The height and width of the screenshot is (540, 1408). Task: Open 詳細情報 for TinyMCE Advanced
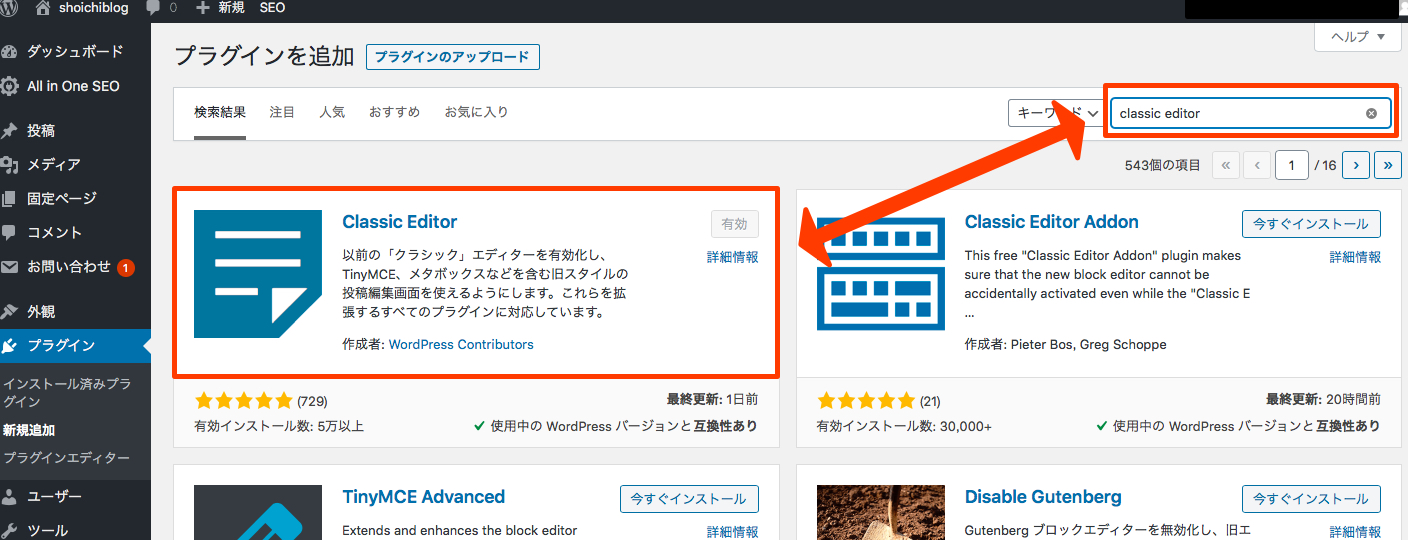[x=733, y=532]
